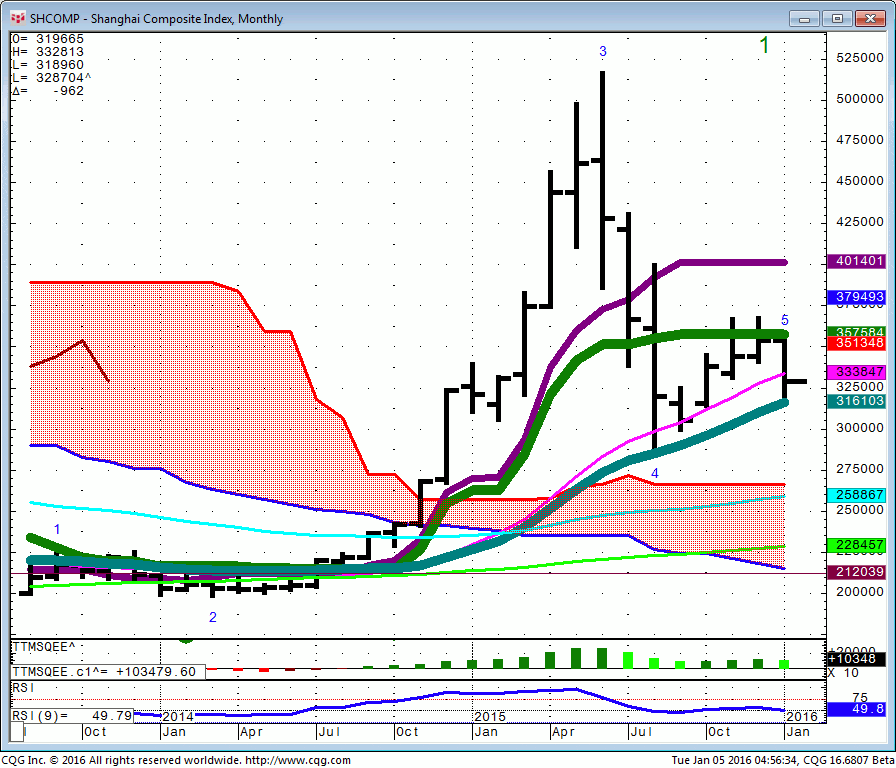Screen dimensions: 896x768
Task: Open the http://www.cqg.com link
Action: tap(298, 760)
